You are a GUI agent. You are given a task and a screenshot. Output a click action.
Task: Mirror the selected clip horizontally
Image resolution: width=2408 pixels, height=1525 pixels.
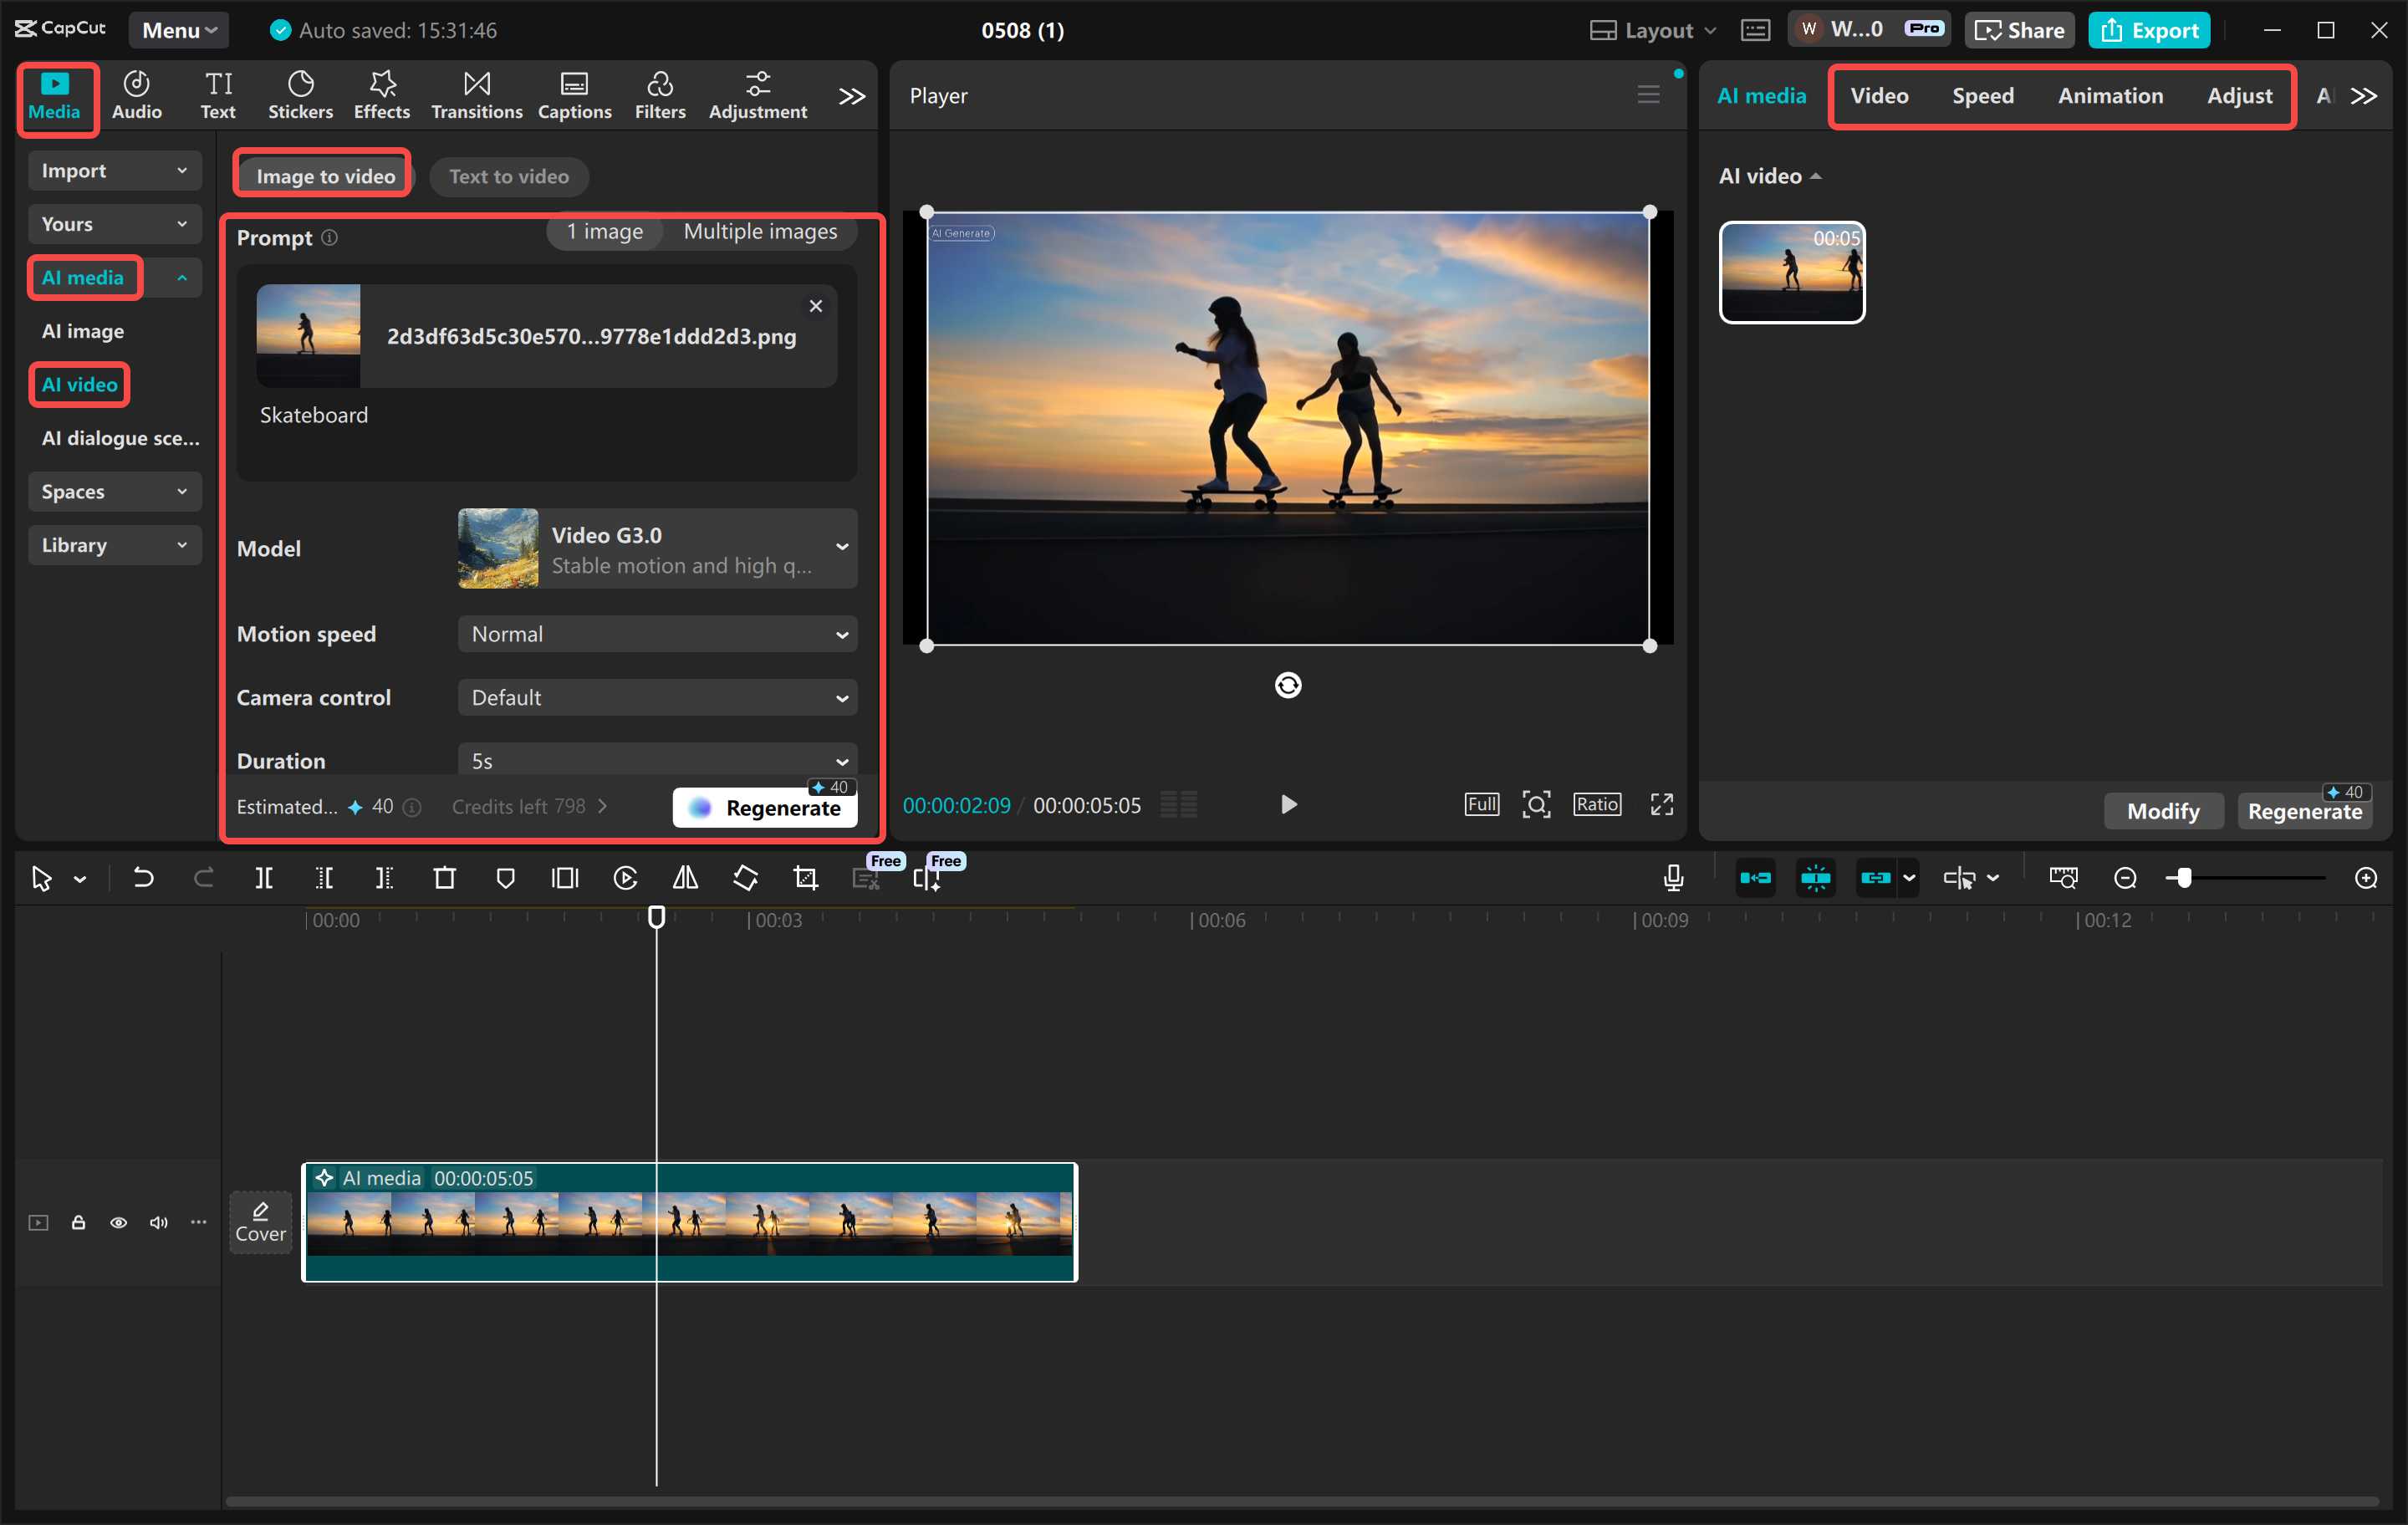tap(685, 878)
